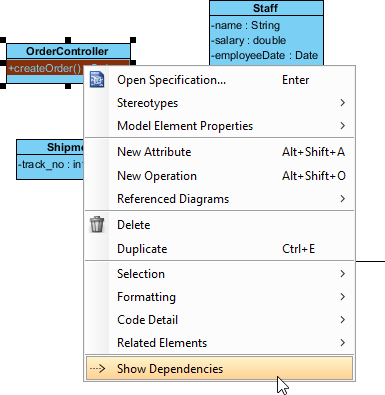This screenshot has height=395, width=385.
Task: Select Delete in the context menu
Action: click(x=219, y=225)
